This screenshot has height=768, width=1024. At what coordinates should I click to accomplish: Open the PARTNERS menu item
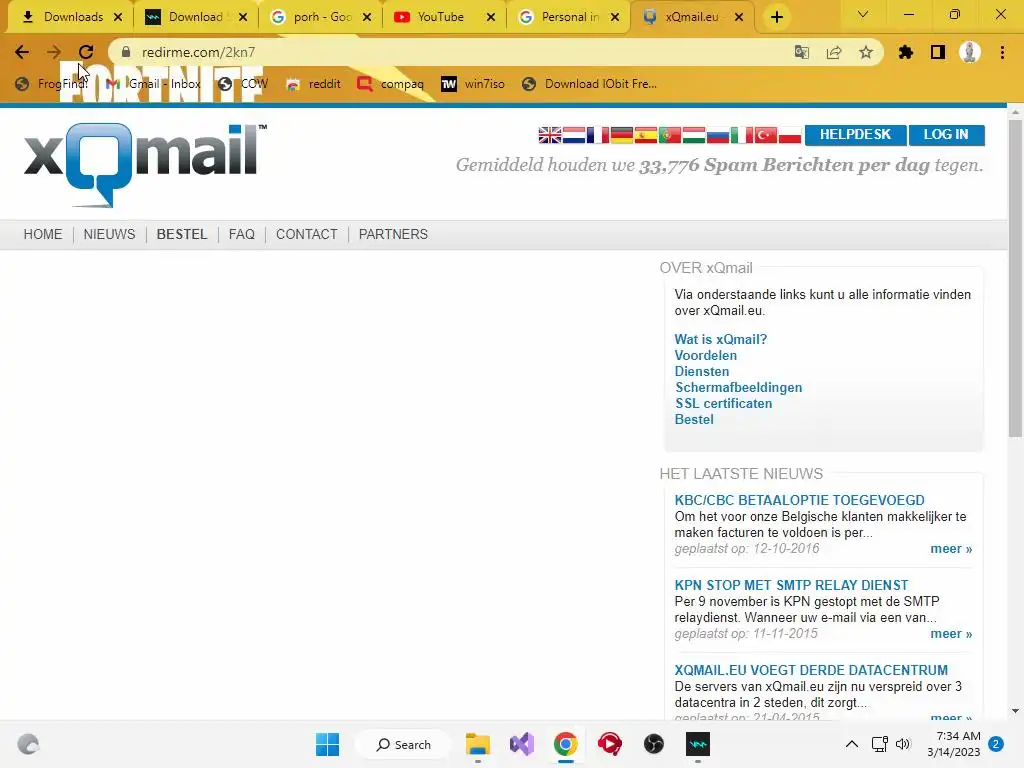tap(393, 234)
